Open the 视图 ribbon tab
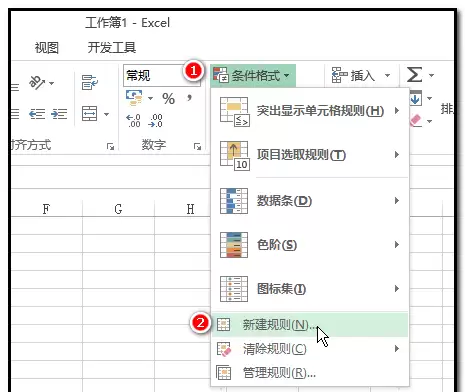465x392 pixels. pos(47,48)
